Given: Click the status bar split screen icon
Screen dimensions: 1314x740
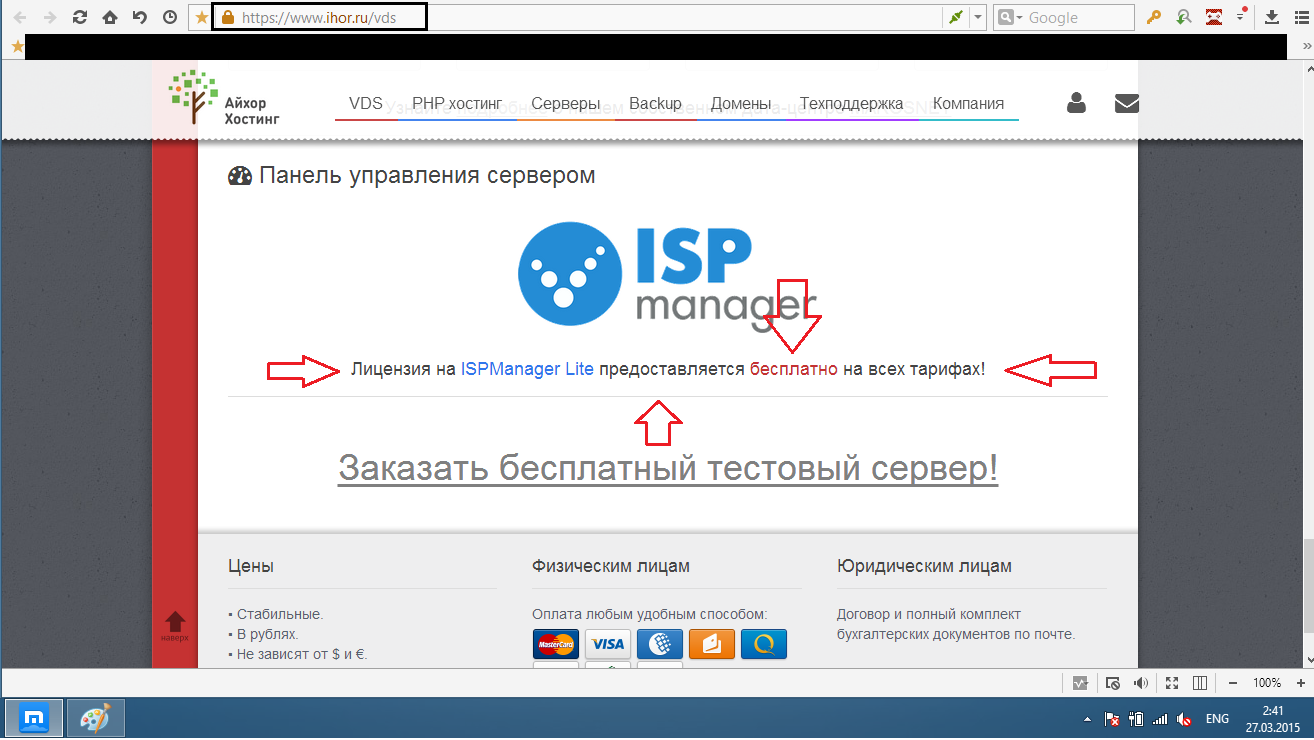Looking at the screenshot, I should pos(1200,683).
